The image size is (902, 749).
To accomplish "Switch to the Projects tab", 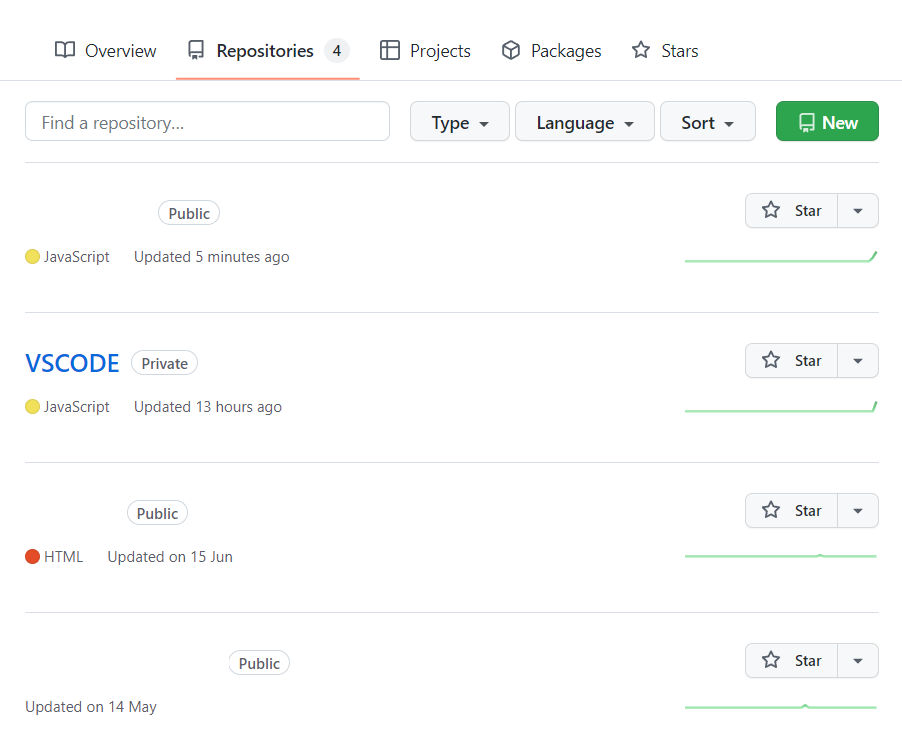I will coord(425,51).
